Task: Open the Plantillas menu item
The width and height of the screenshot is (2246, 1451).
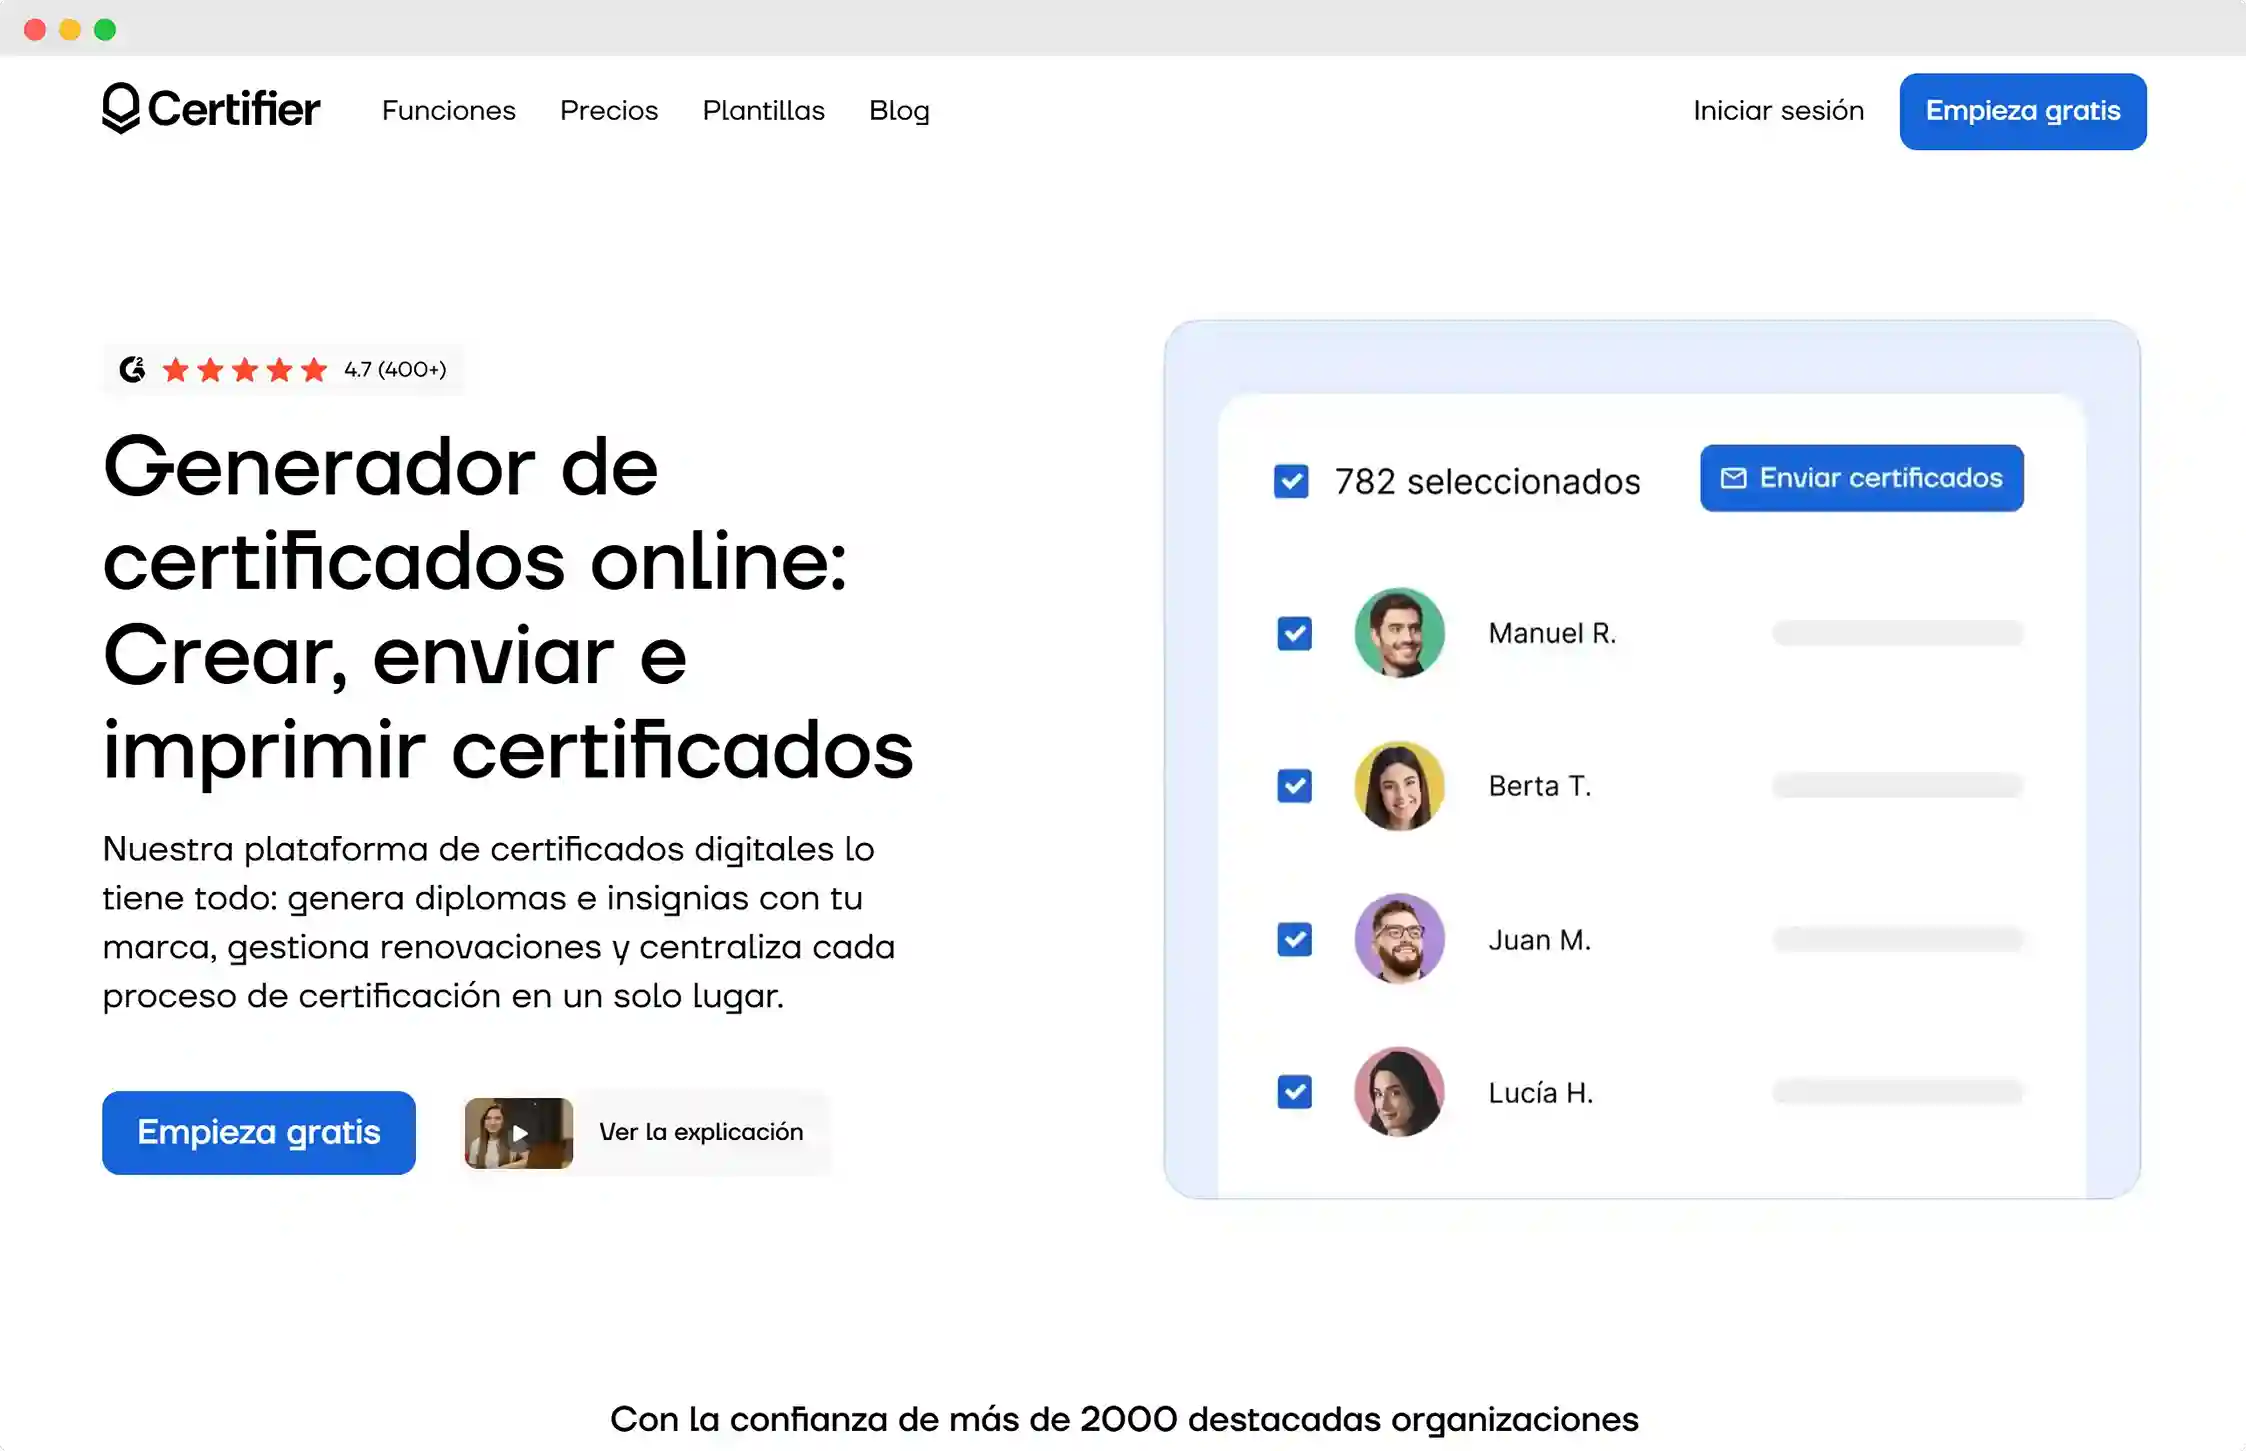Action: tap(763, 111)
